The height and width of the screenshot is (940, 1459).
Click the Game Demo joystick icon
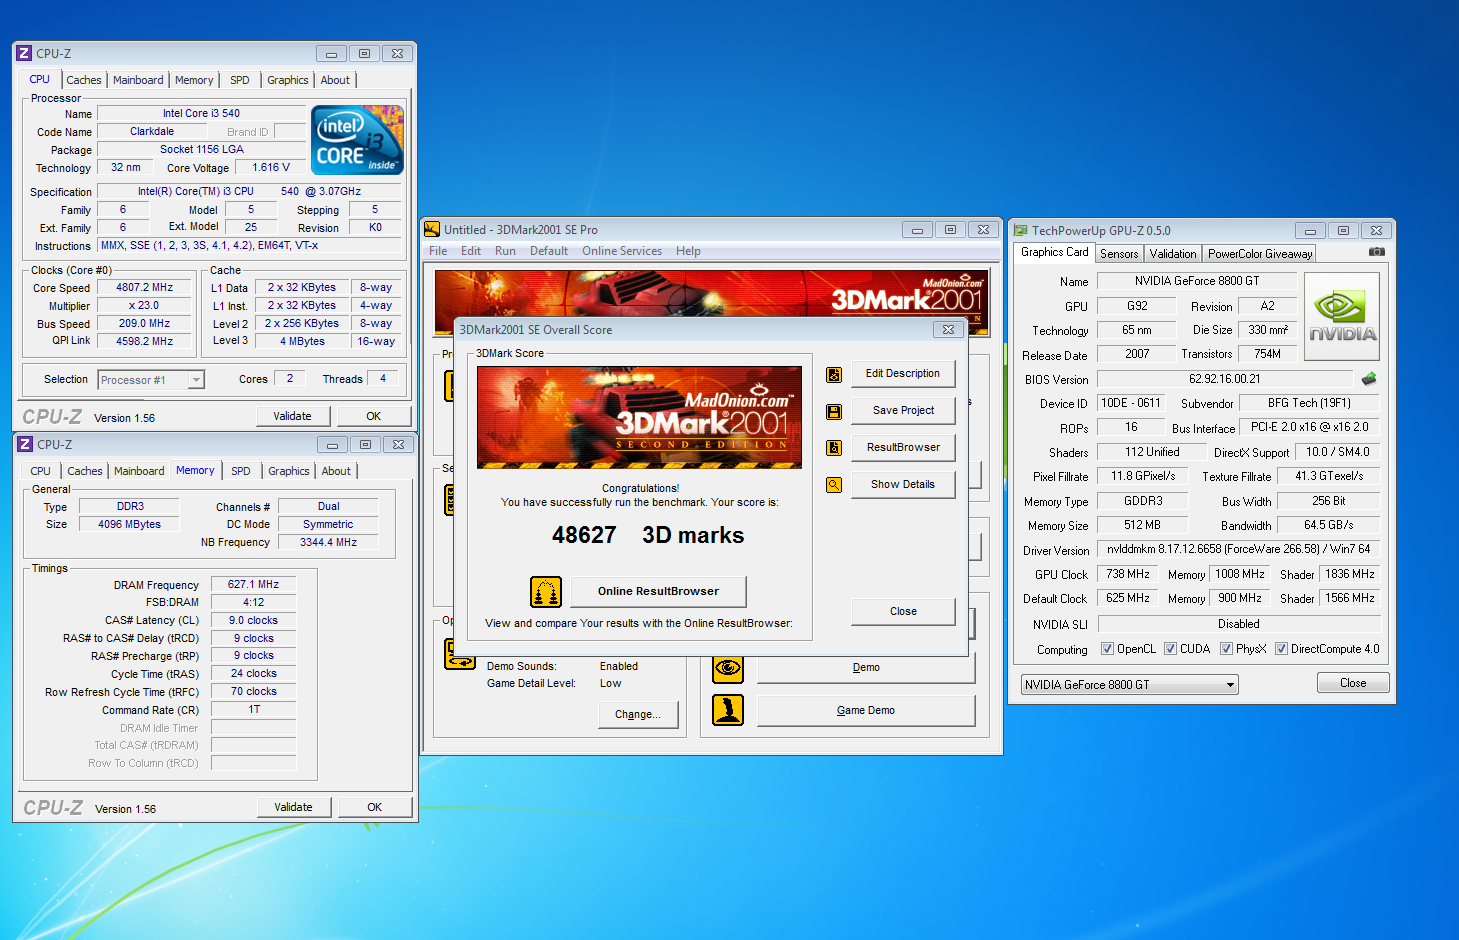(728, 710)
